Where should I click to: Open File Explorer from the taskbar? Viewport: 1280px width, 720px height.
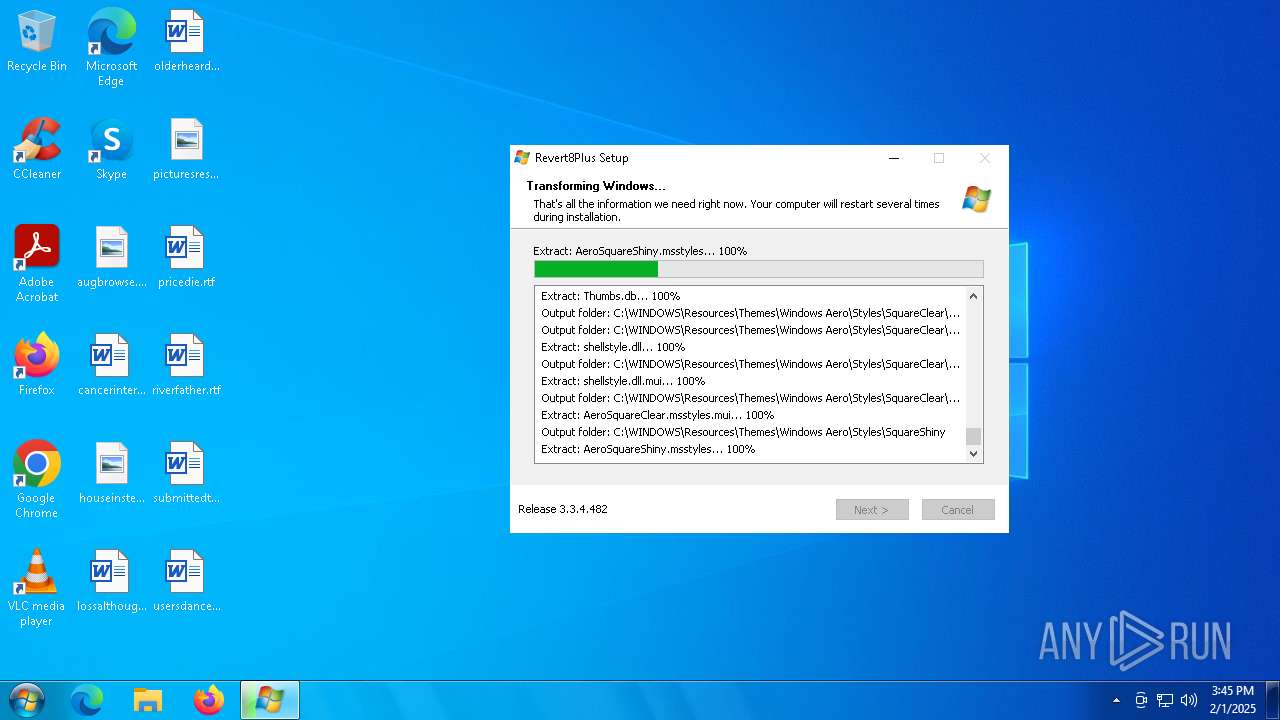pyautogui.click(x=148, y=700)
